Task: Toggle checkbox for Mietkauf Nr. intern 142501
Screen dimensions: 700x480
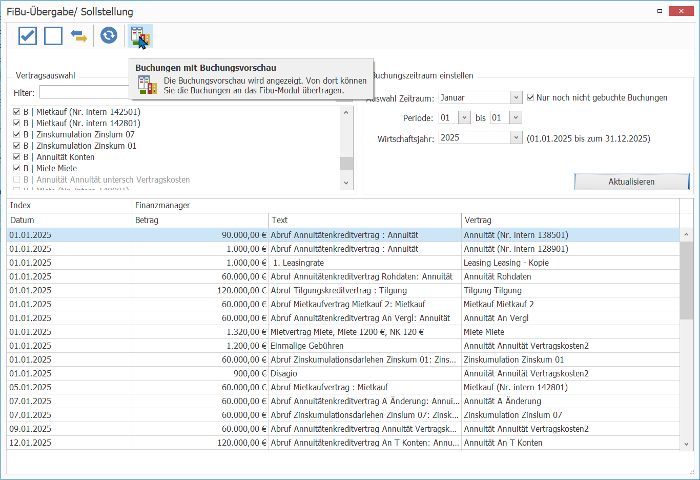Action: [x=17, y=112]
